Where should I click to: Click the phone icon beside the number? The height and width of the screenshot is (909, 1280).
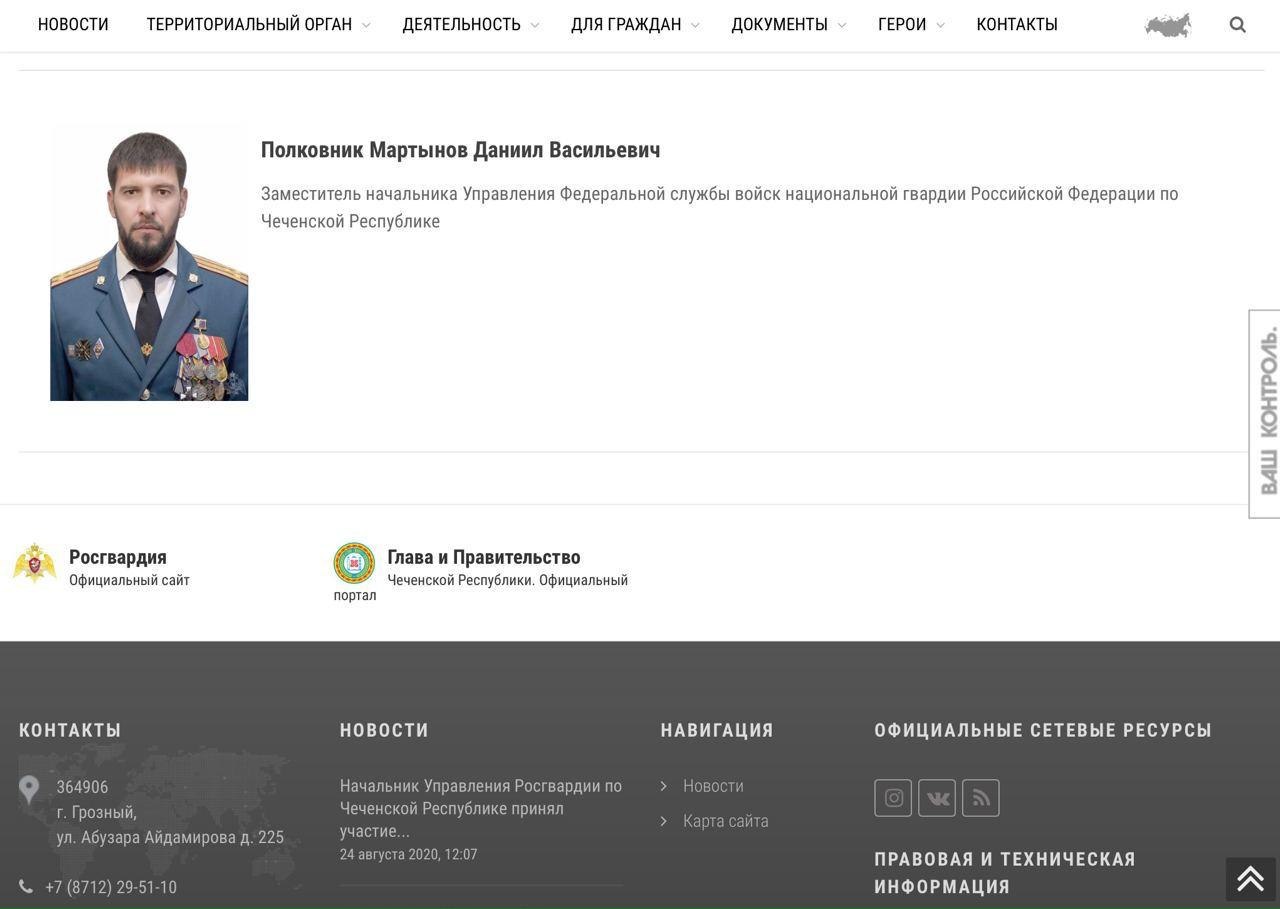pyautogui.click(x=26, y=887)
